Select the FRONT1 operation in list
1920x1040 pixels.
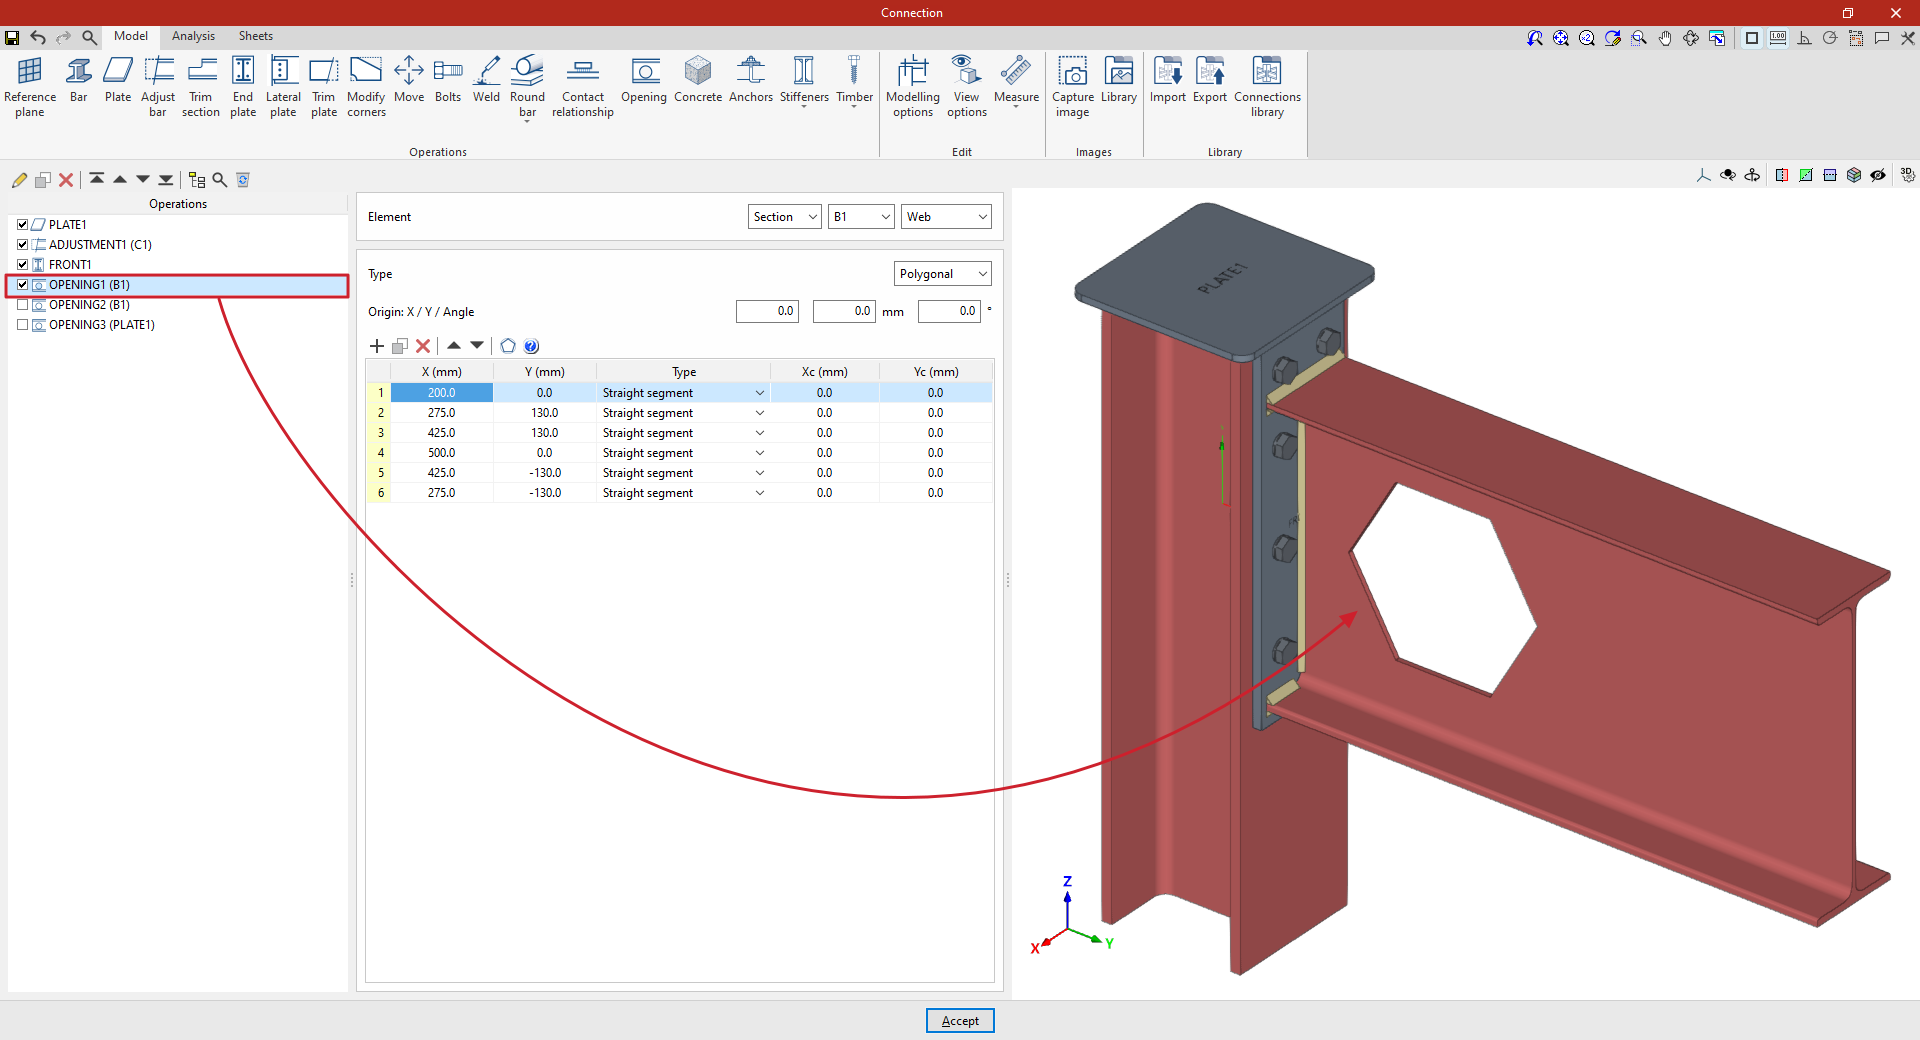tap(70, 265)
